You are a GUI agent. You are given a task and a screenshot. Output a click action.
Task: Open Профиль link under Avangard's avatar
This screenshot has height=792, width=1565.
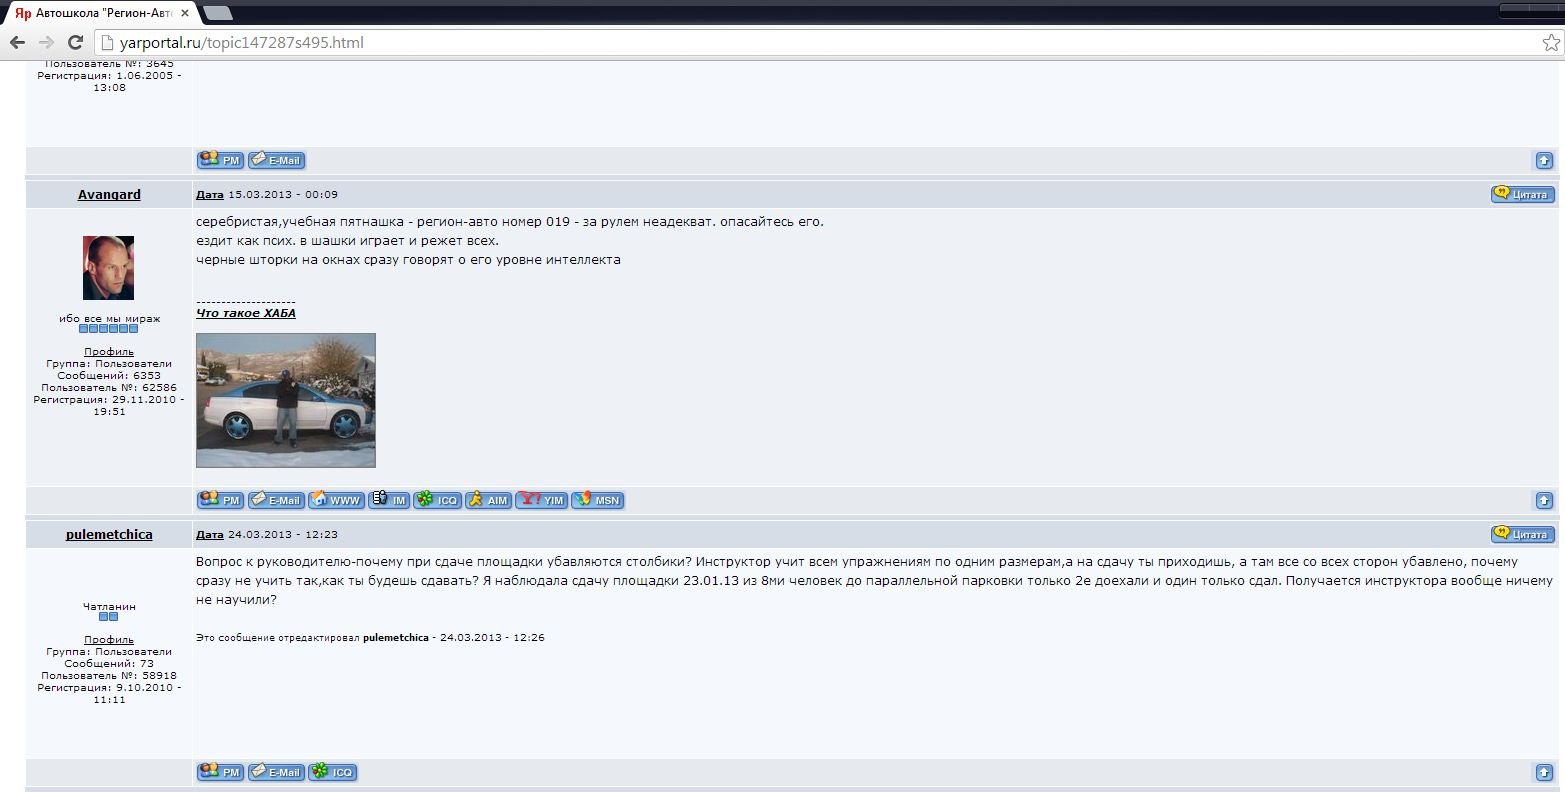[x=109, y=352]
